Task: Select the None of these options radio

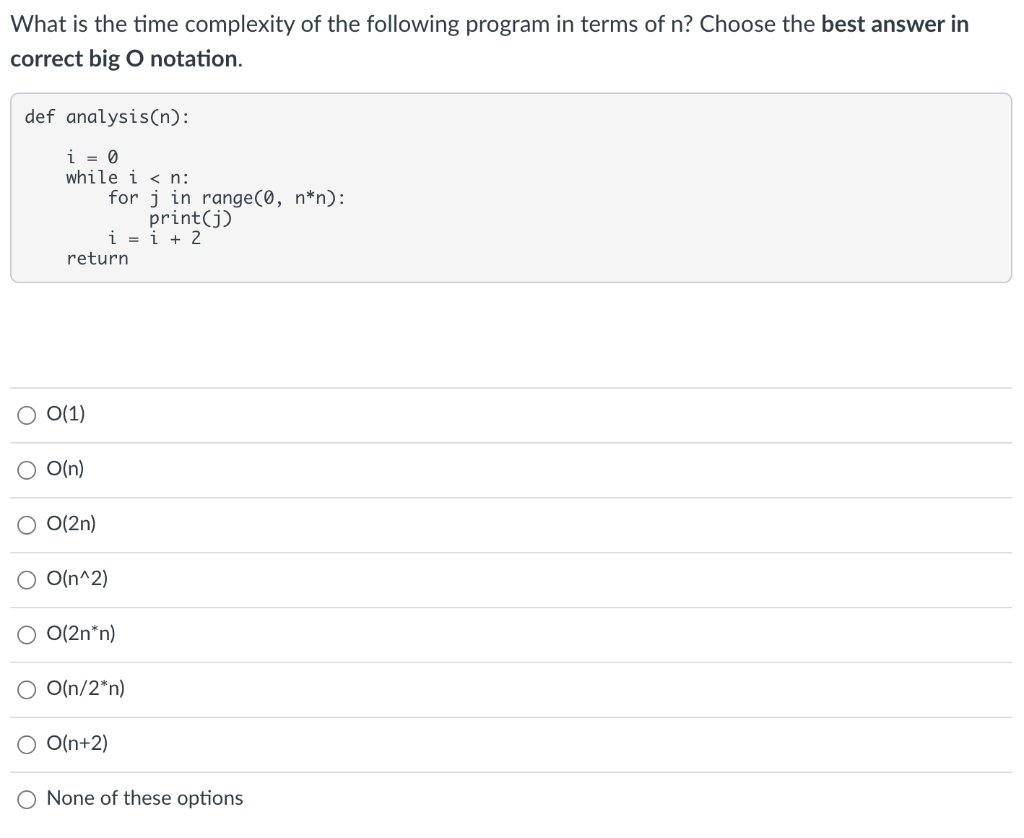Action: click(27, 799)
